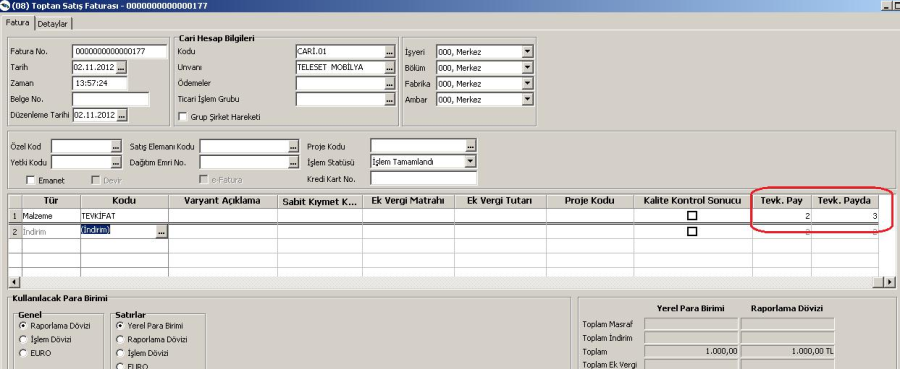Screen dimensions: 900x369
Task: Click the Tür column header
Action: [51, 201]
